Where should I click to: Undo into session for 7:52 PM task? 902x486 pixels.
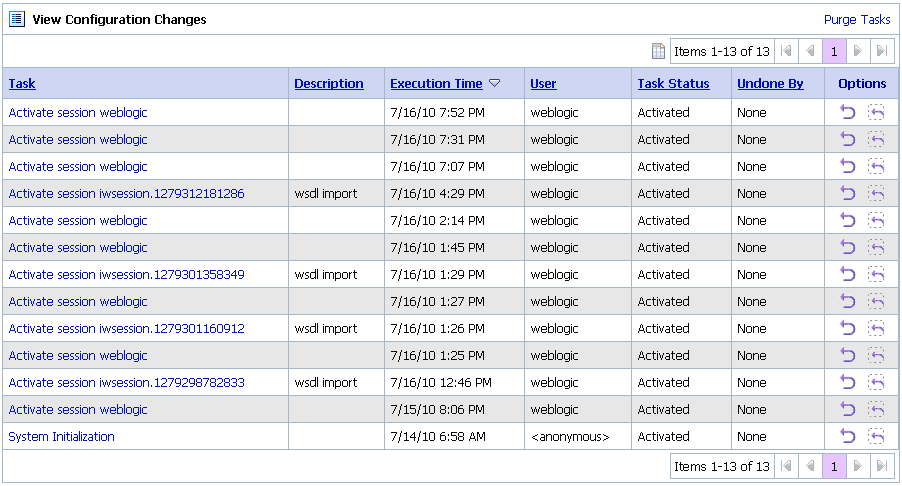point(876,112)
